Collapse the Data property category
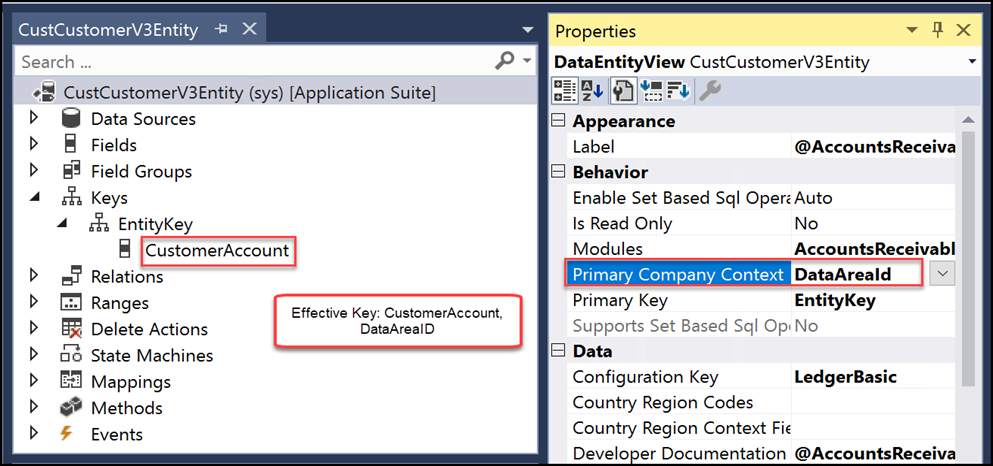This screenshot has height=466, width=993. click(x=558, y=350)
